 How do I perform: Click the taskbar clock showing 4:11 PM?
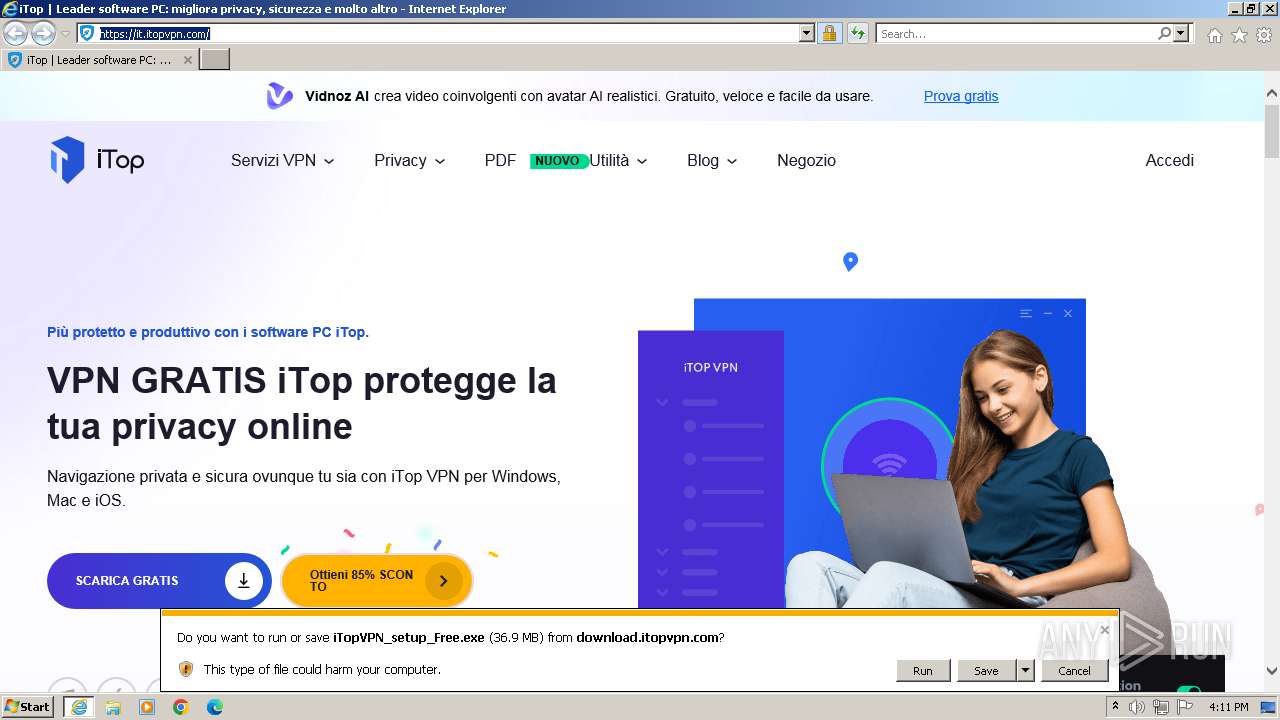1229,707
